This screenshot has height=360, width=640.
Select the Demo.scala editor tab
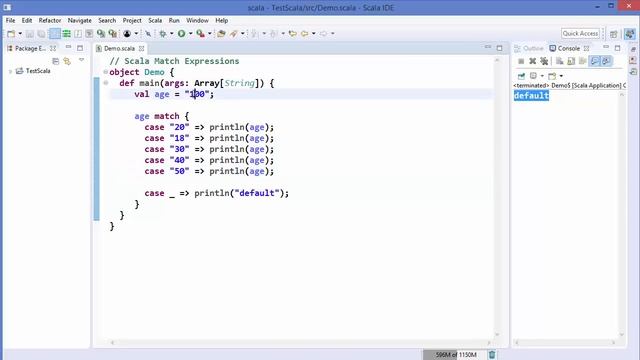point(119,49)
